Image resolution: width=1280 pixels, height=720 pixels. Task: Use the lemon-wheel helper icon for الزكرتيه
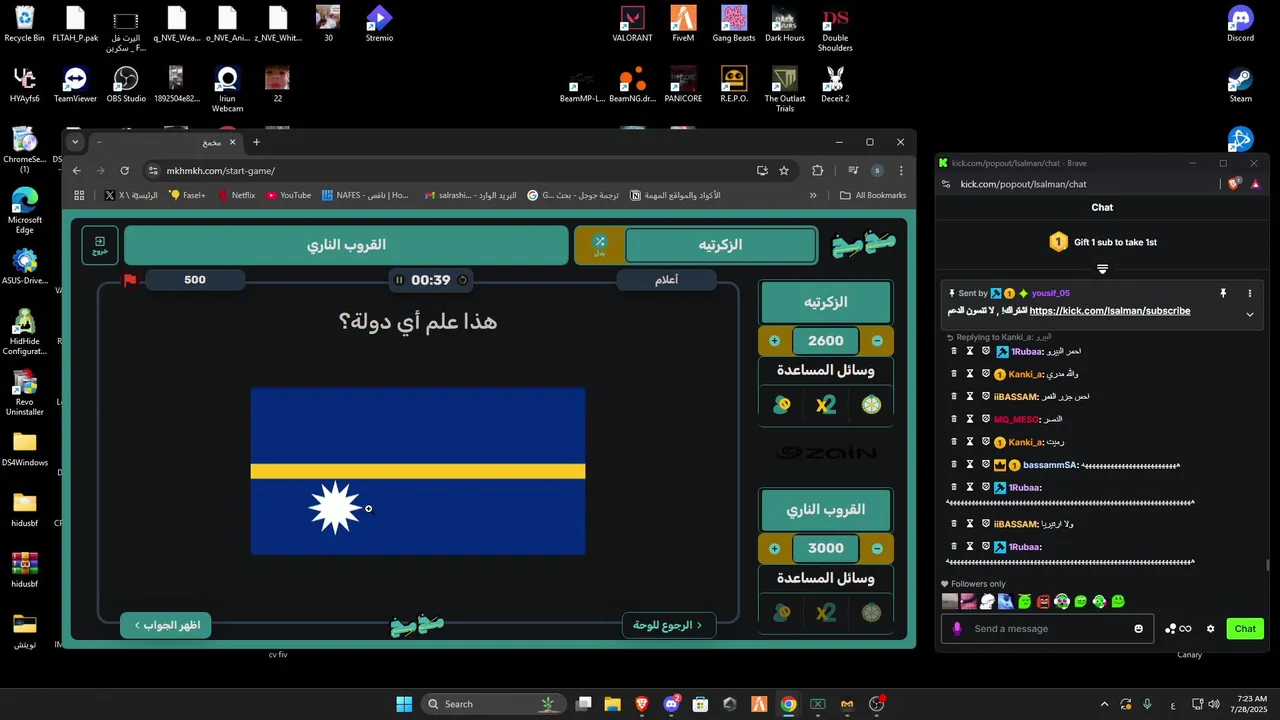point(872,404)
